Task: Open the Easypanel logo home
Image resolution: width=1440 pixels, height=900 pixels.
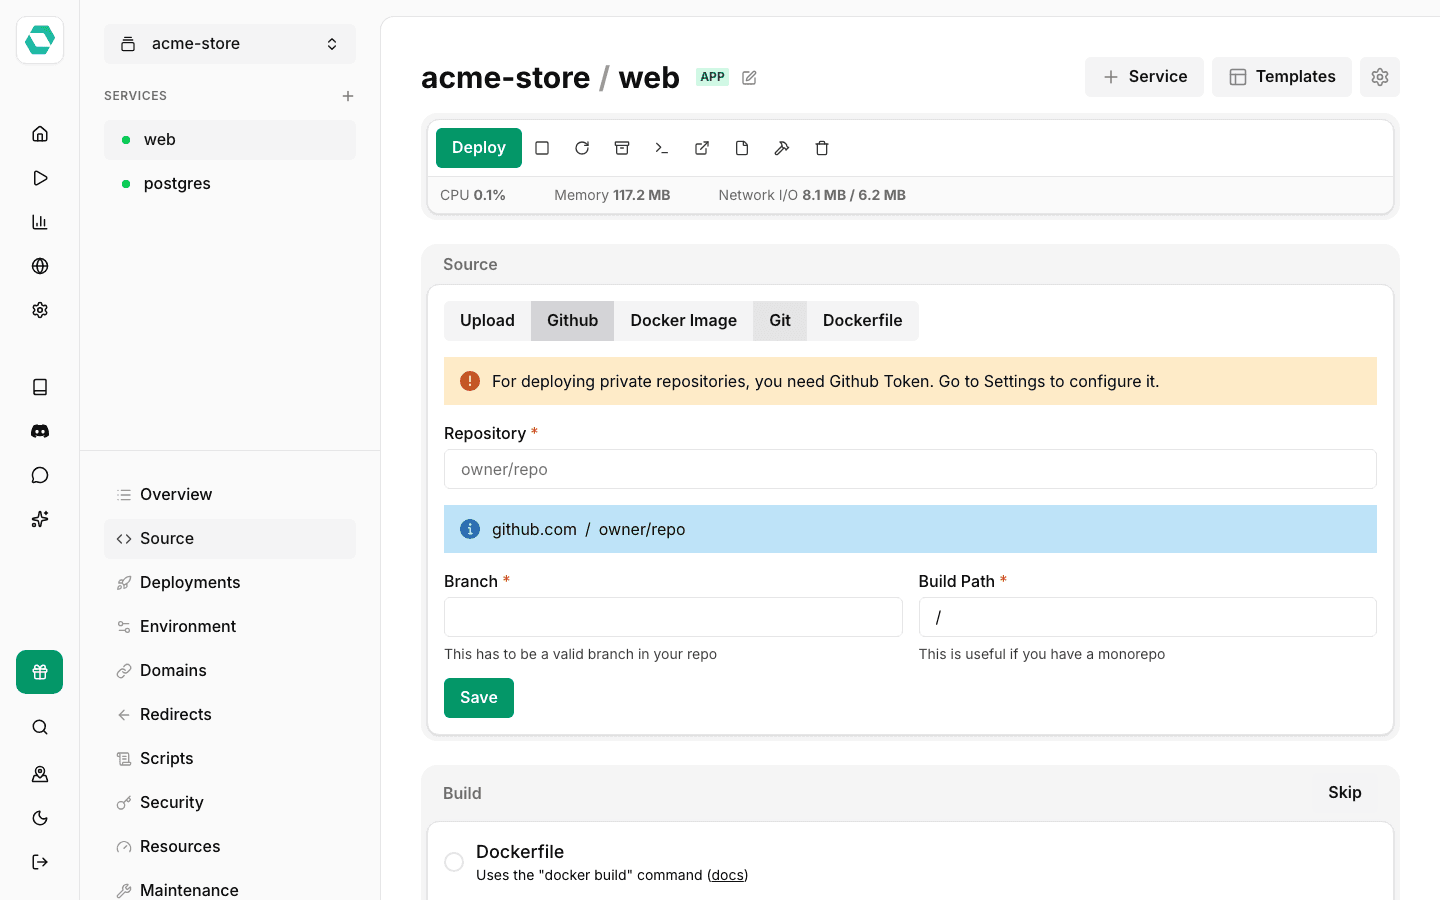Action: (x=40, y=40)
